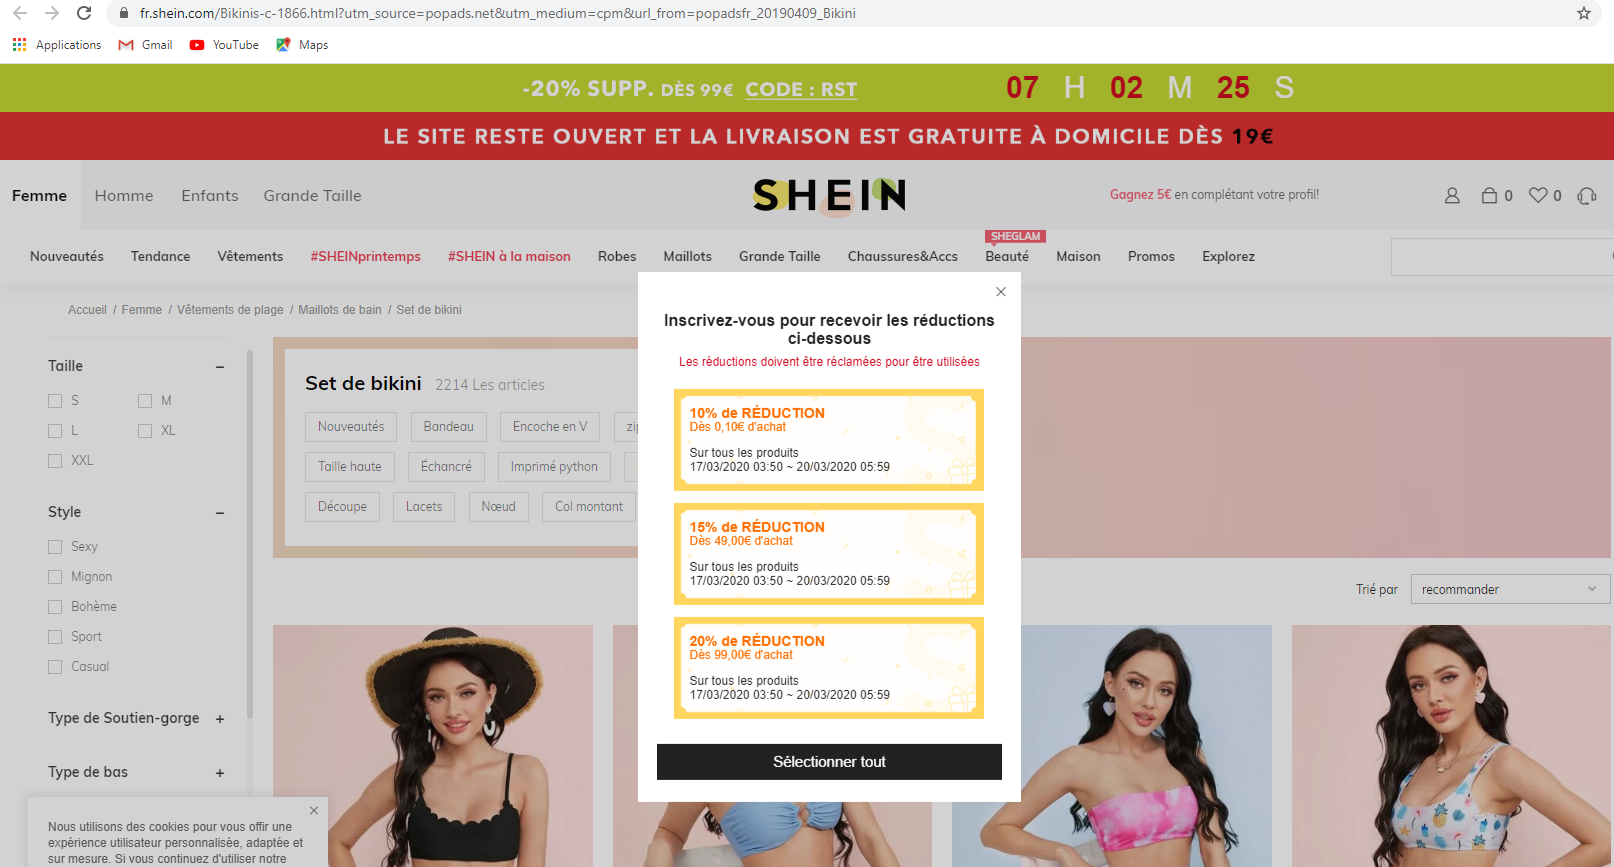Open the Promos menu
Image resolution: width=1614 pixels, height=867 pixels.
tap(1151, 257)
